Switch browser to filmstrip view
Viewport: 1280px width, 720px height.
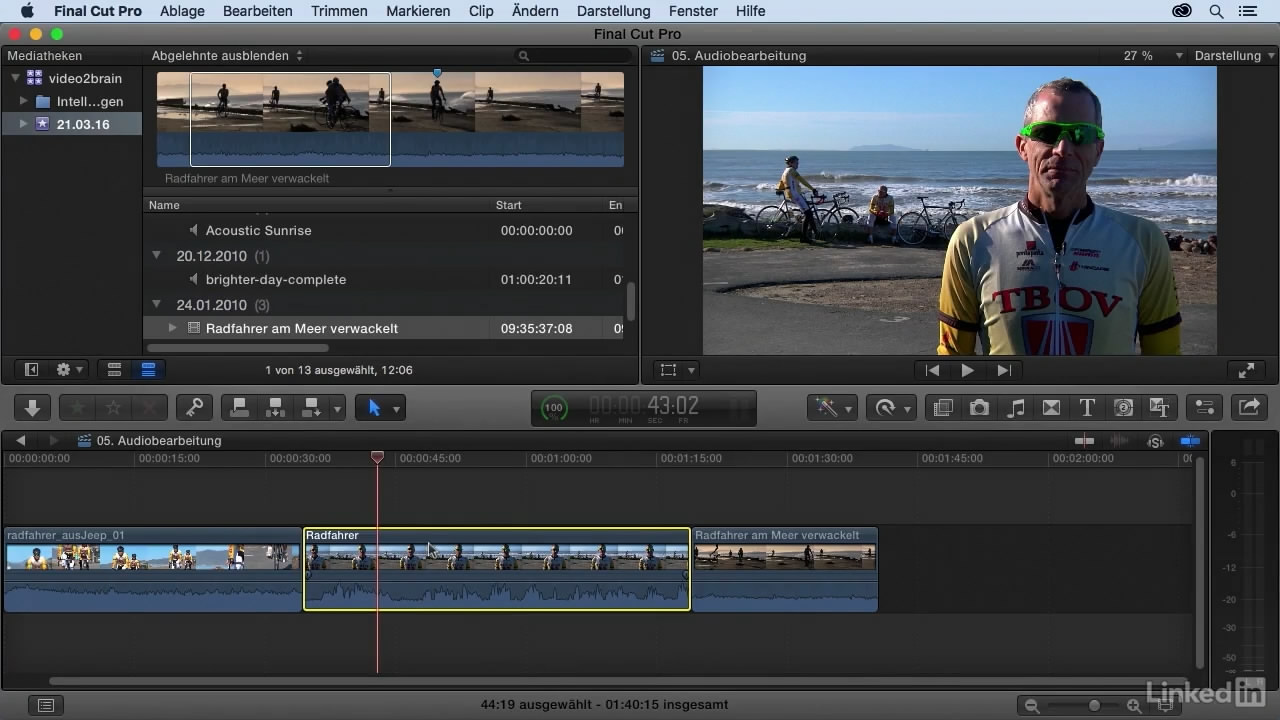coord(115,370)
